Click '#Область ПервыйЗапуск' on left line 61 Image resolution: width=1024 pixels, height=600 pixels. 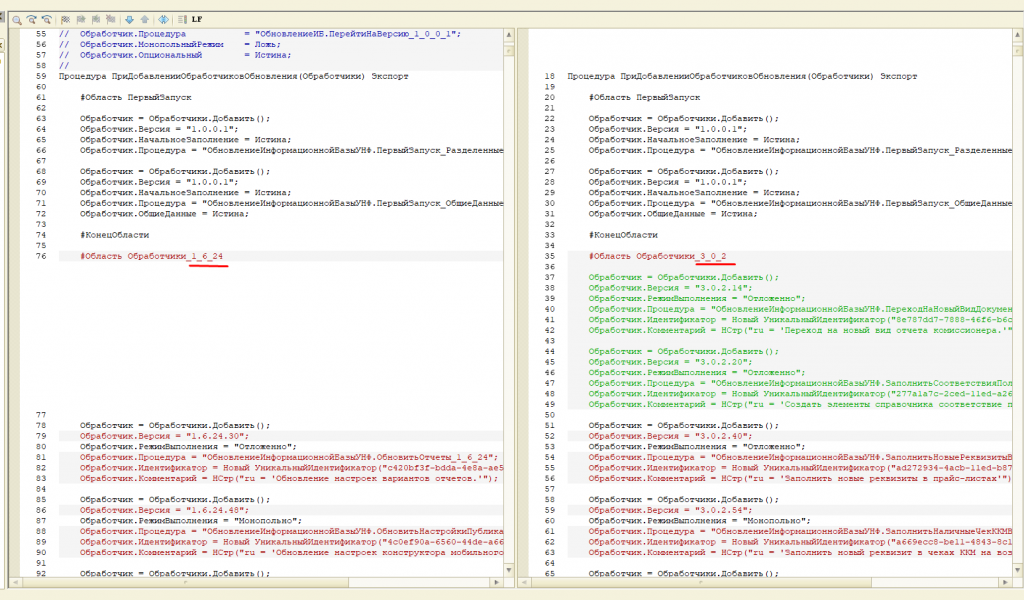tap(136, 97)
